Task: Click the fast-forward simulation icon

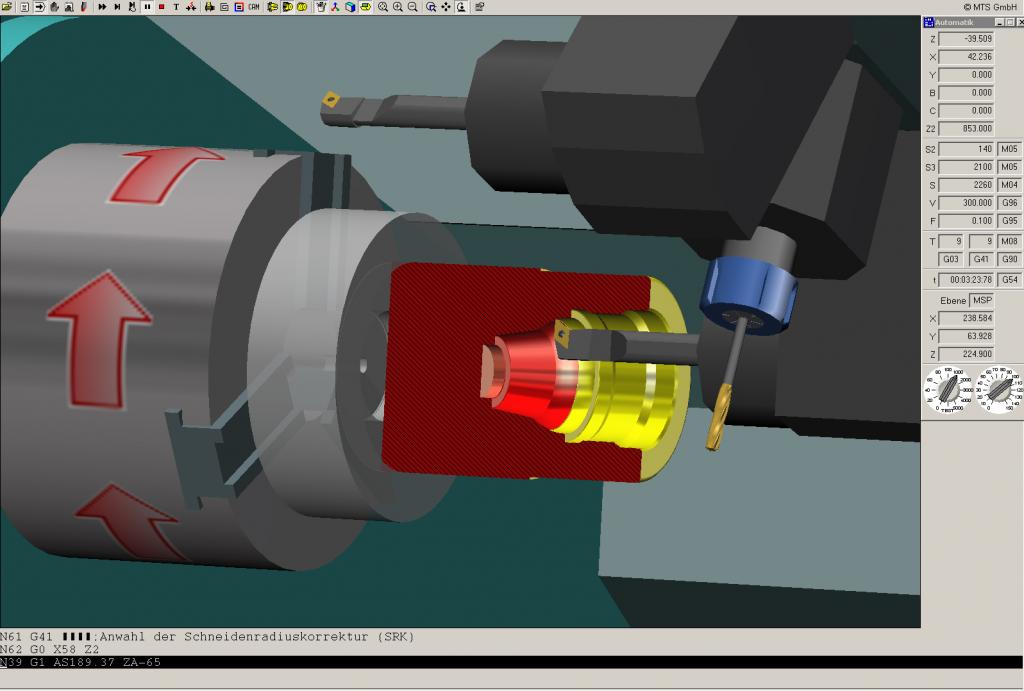Action: coord(103,7)
